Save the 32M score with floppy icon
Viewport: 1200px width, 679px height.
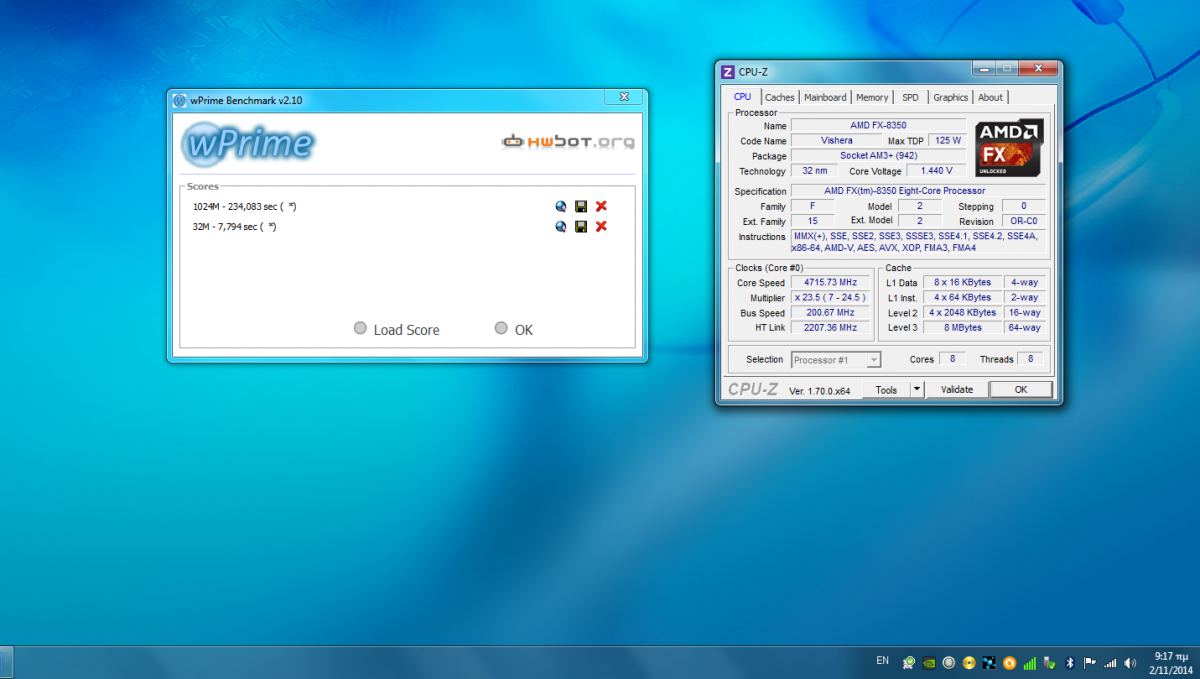pos(581,227)
